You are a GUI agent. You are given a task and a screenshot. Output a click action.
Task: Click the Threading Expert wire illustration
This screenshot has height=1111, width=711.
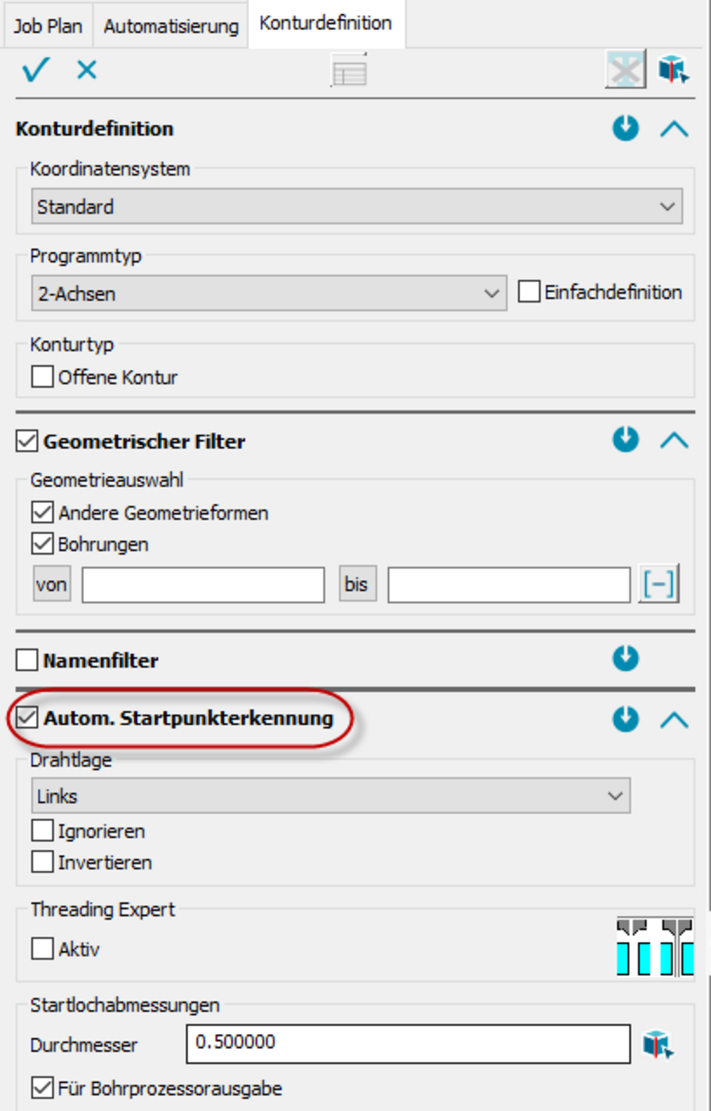pos(655,946)
